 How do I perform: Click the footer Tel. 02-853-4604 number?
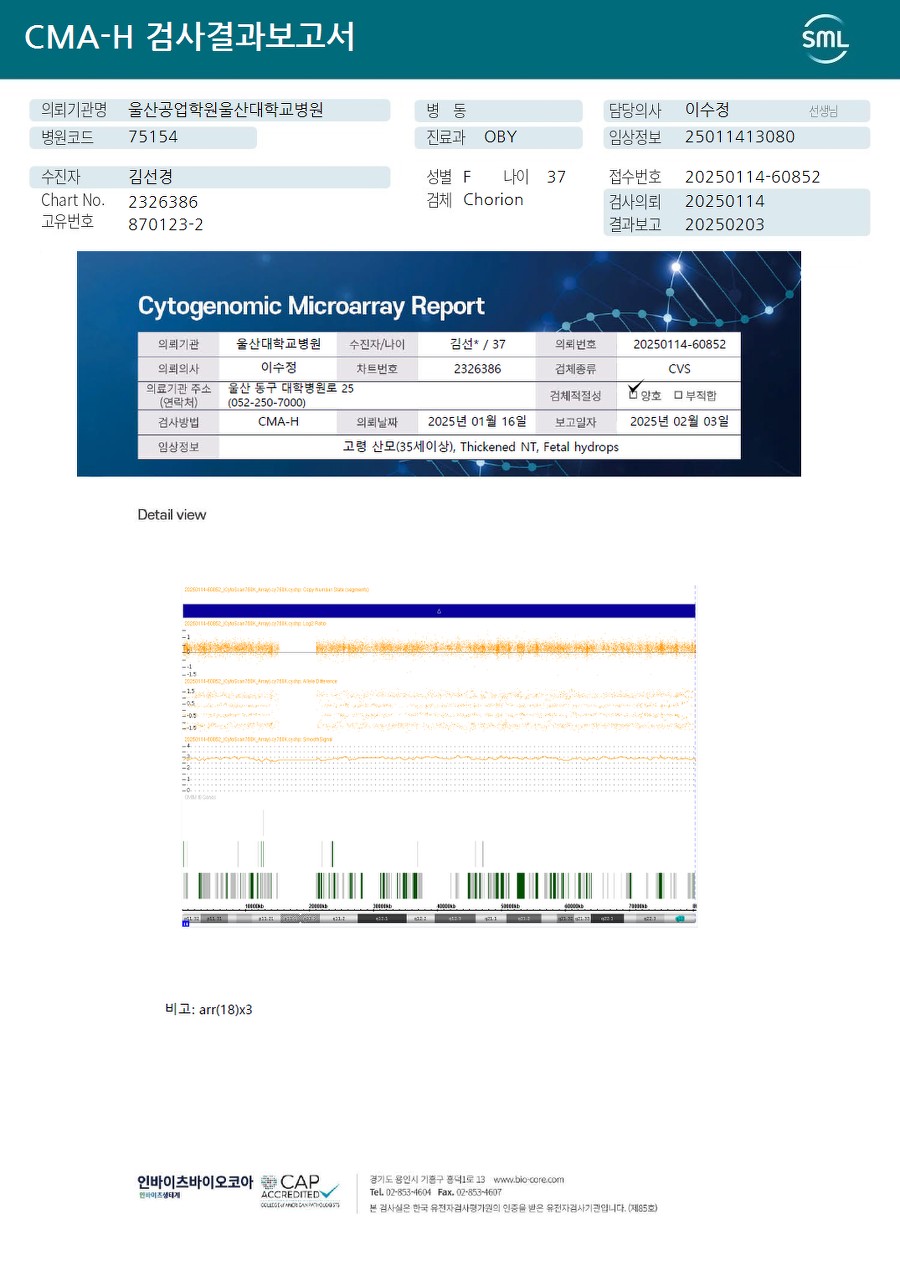coord(401,1192)
